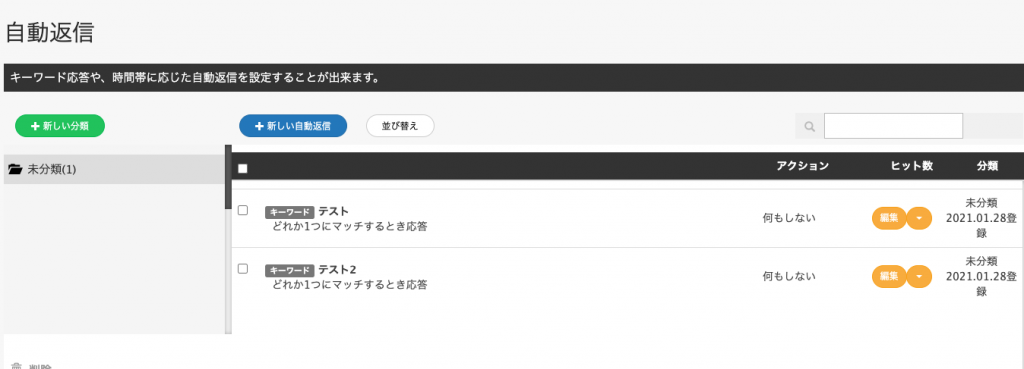Click the キーワード badge on テスト row

[290, 212]
